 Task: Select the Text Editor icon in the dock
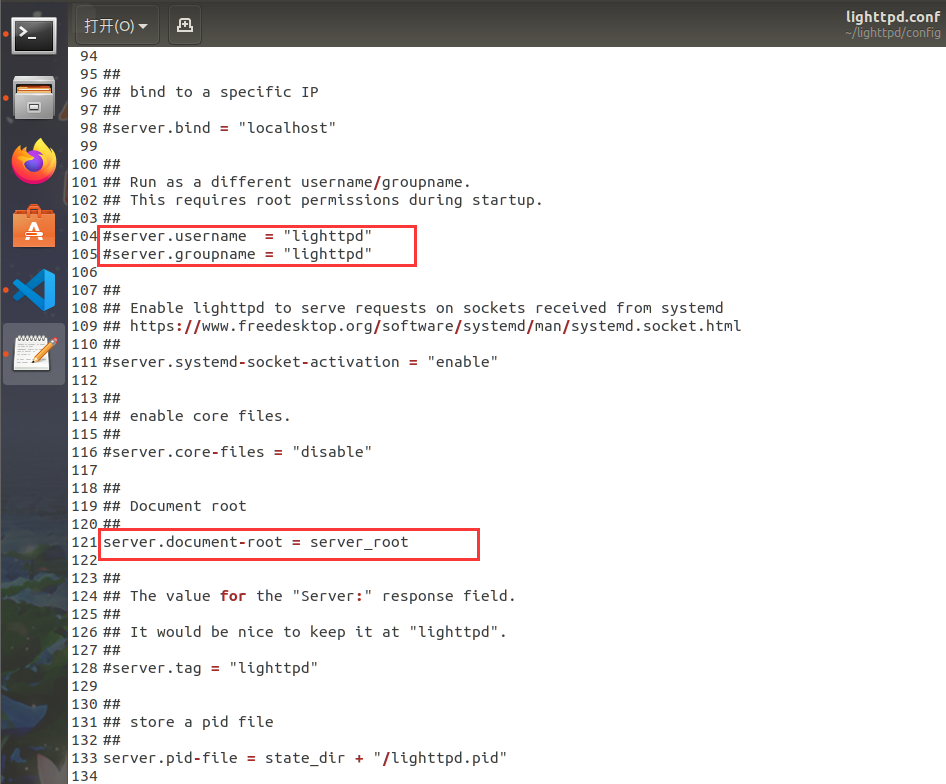tap(33, 353)
